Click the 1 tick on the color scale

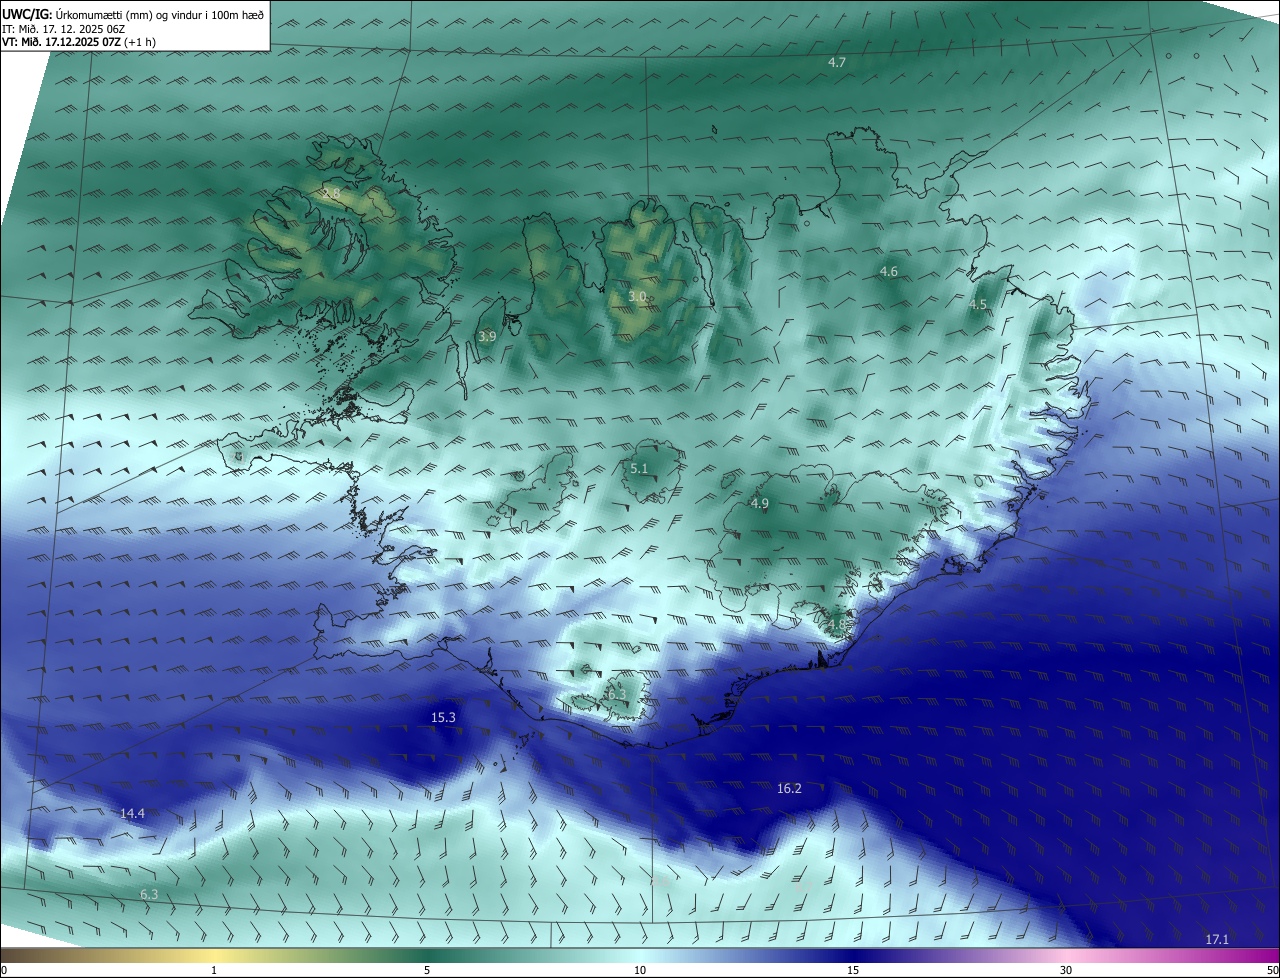point(214,970)
